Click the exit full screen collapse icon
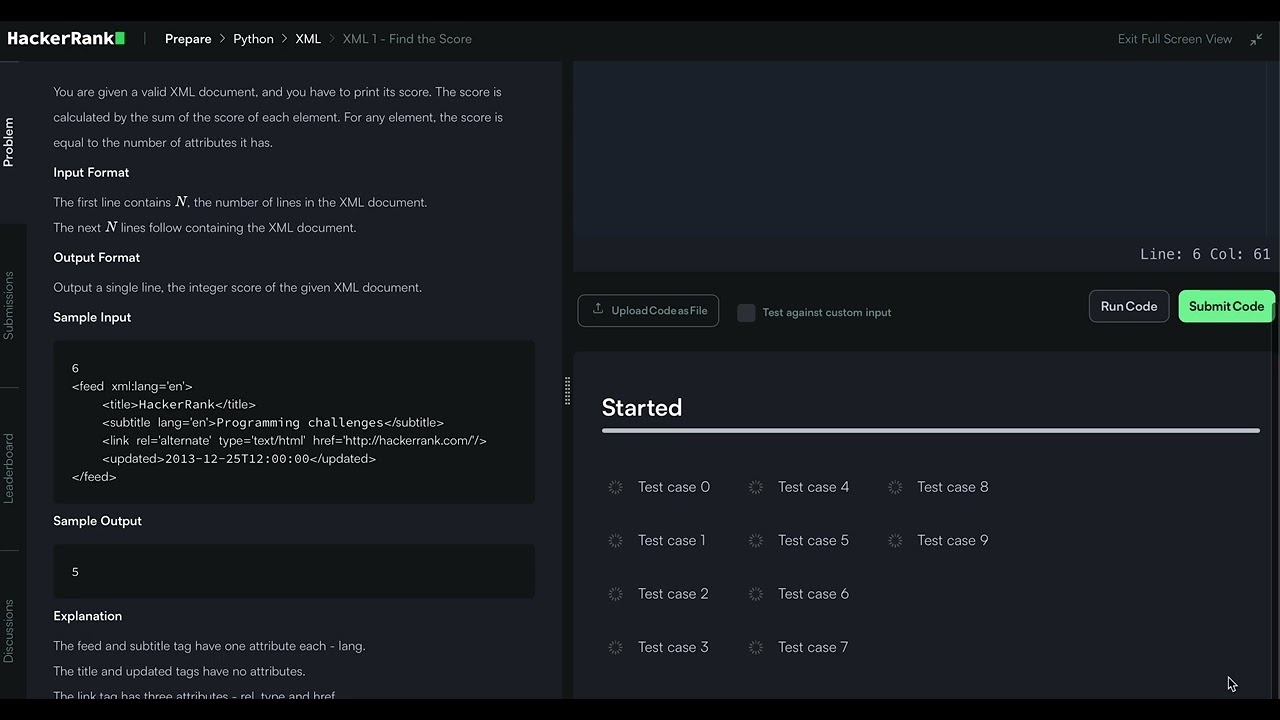The width and height of the screenshot is (1280, 720). click(x=1256, y=39)
